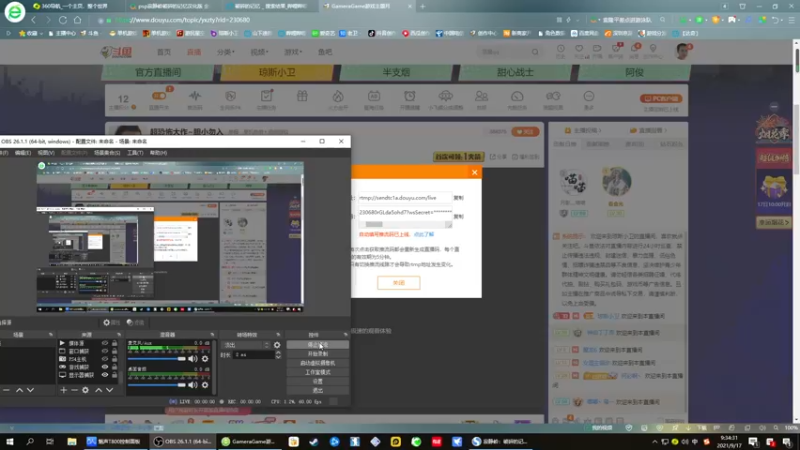This screenshot has height=450, width=800.
Task: Click 关闭 button in stream key dialog
Action: pos(398,283)
